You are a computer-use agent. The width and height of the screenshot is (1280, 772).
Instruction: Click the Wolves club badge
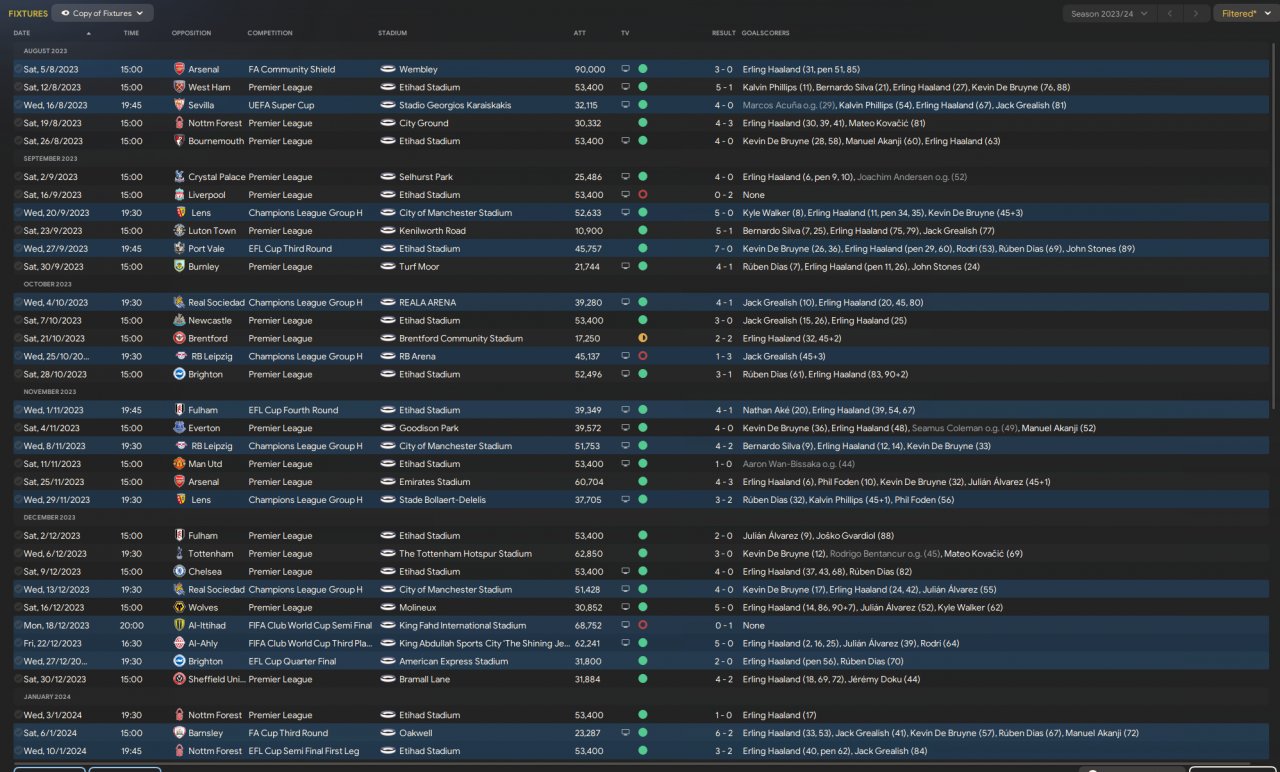[x=179, y=608]
